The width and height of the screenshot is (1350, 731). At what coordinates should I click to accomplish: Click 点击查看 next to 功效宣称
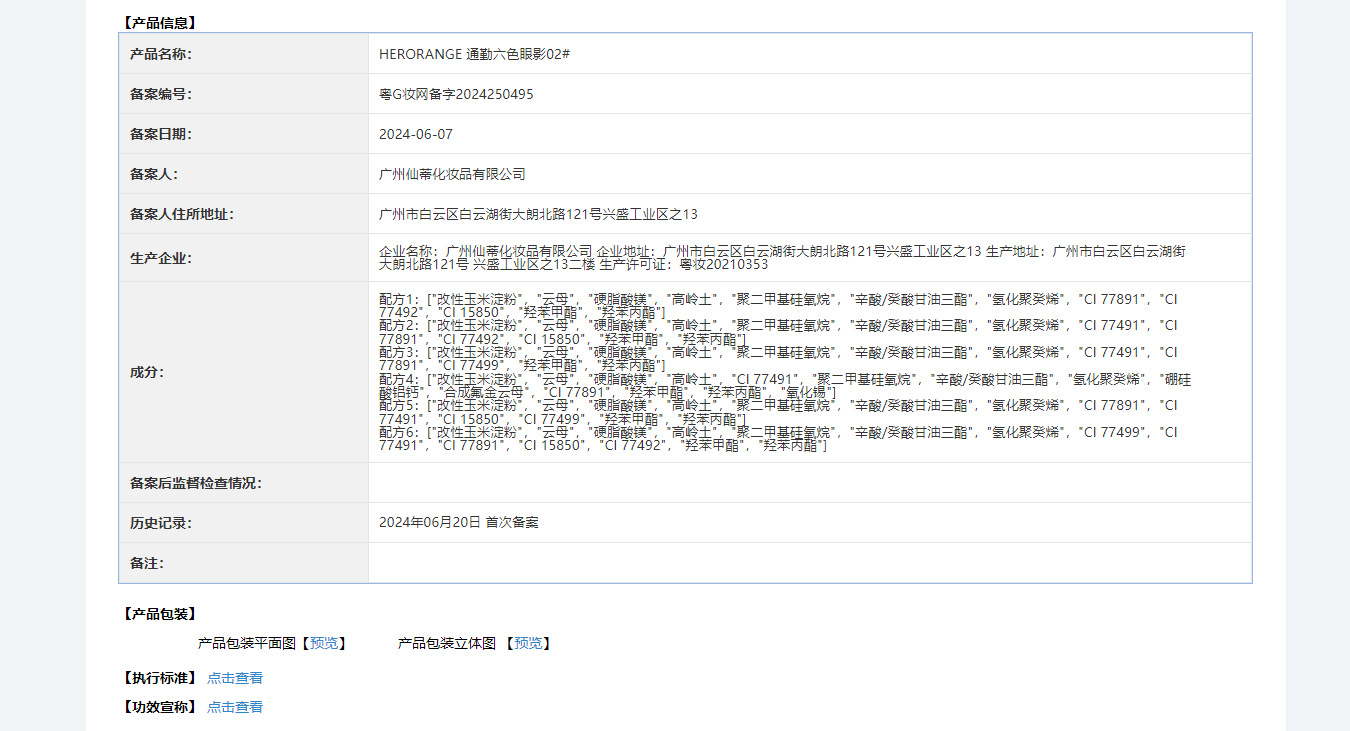click(x=235, y=707)
